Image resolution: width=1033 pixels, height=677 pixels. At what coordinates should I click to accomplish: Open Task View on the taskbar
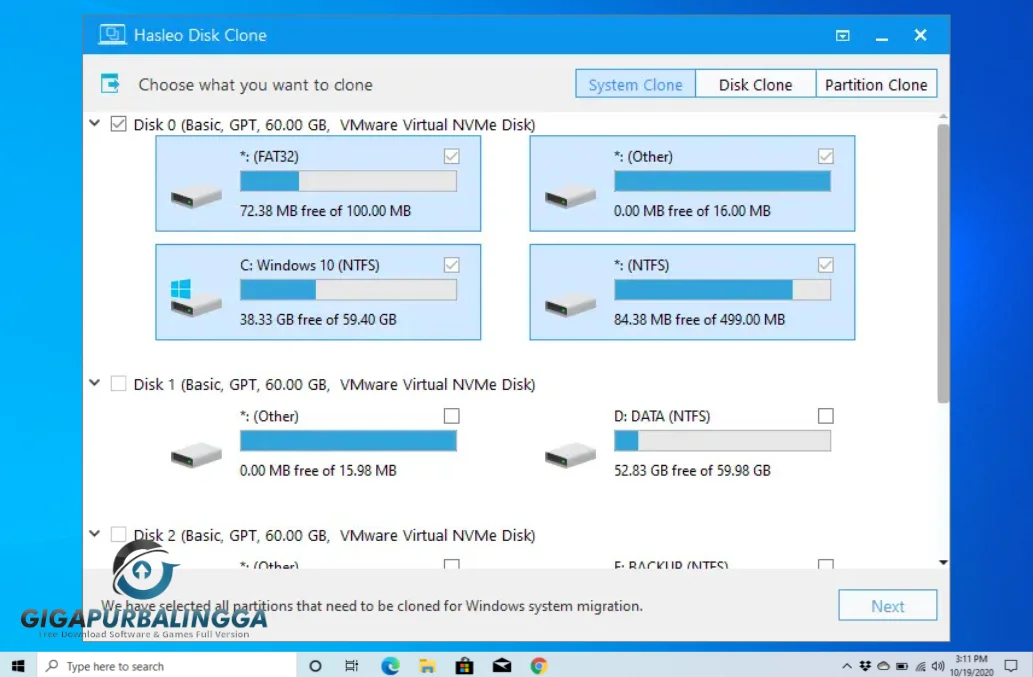[352, 666]
